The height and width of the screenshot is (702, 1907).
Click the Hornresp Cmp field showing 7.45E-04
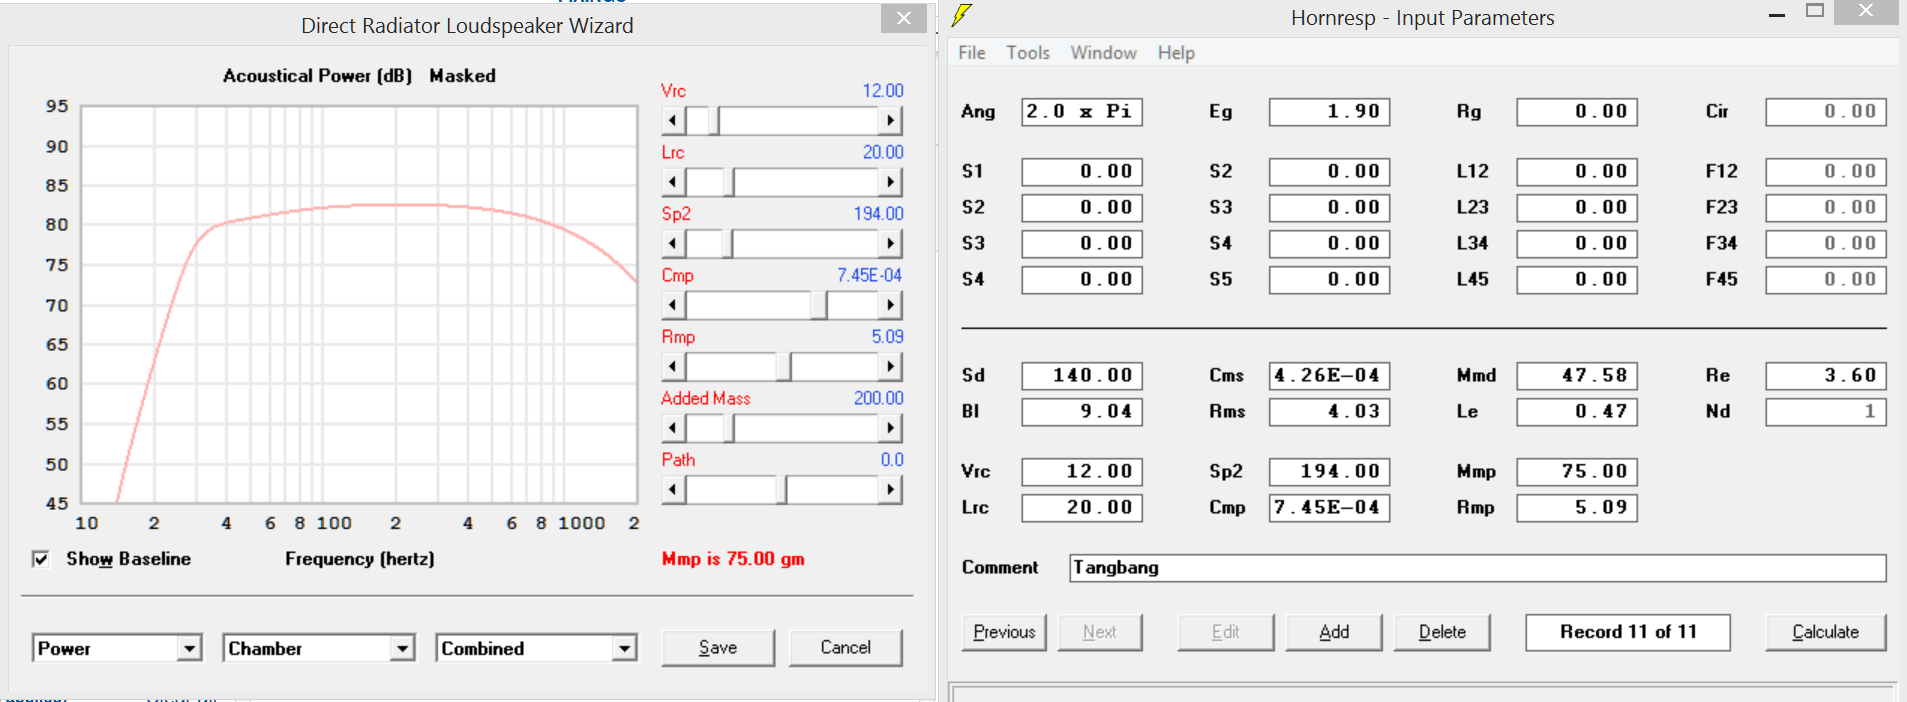(1329, 508)
